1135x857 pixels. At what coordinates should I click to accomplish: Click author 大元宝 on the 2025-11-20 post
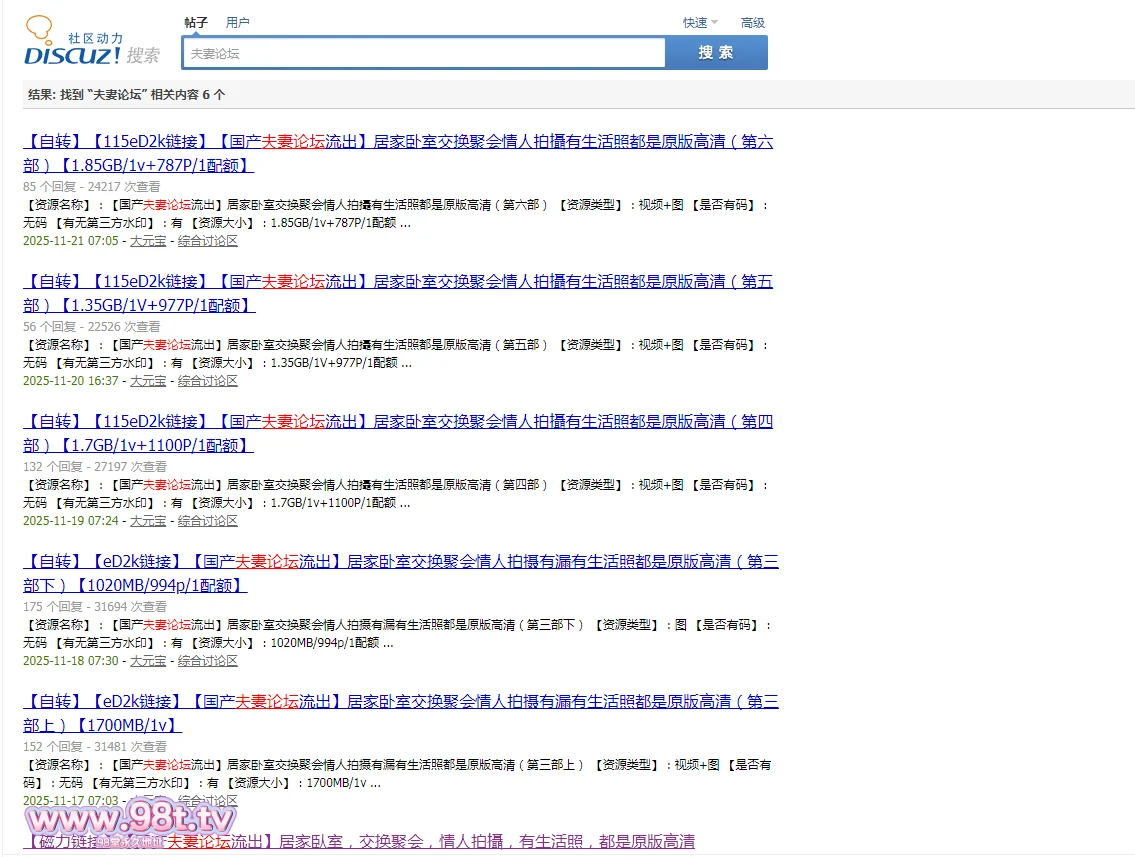148,381
